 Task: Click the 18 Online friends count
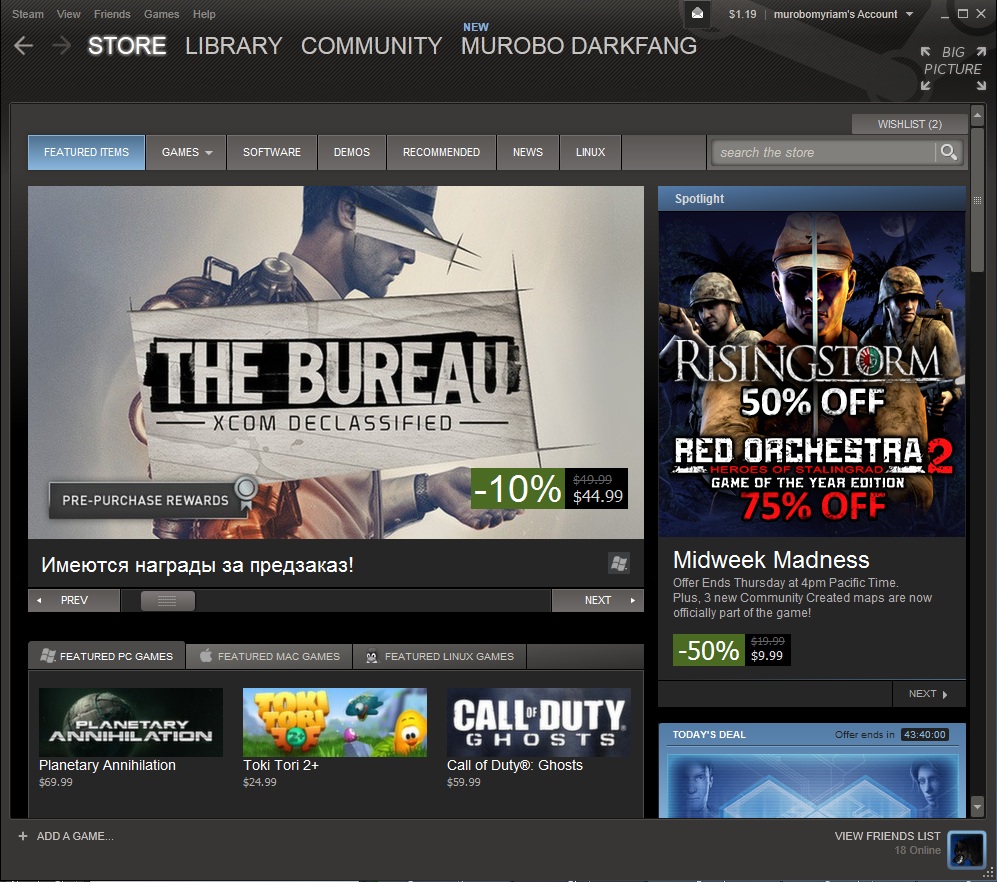[918, 850]
